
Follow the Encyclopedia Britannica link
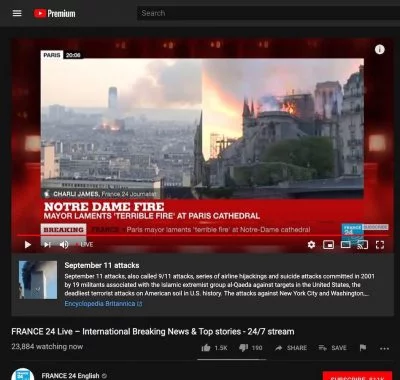103,304
